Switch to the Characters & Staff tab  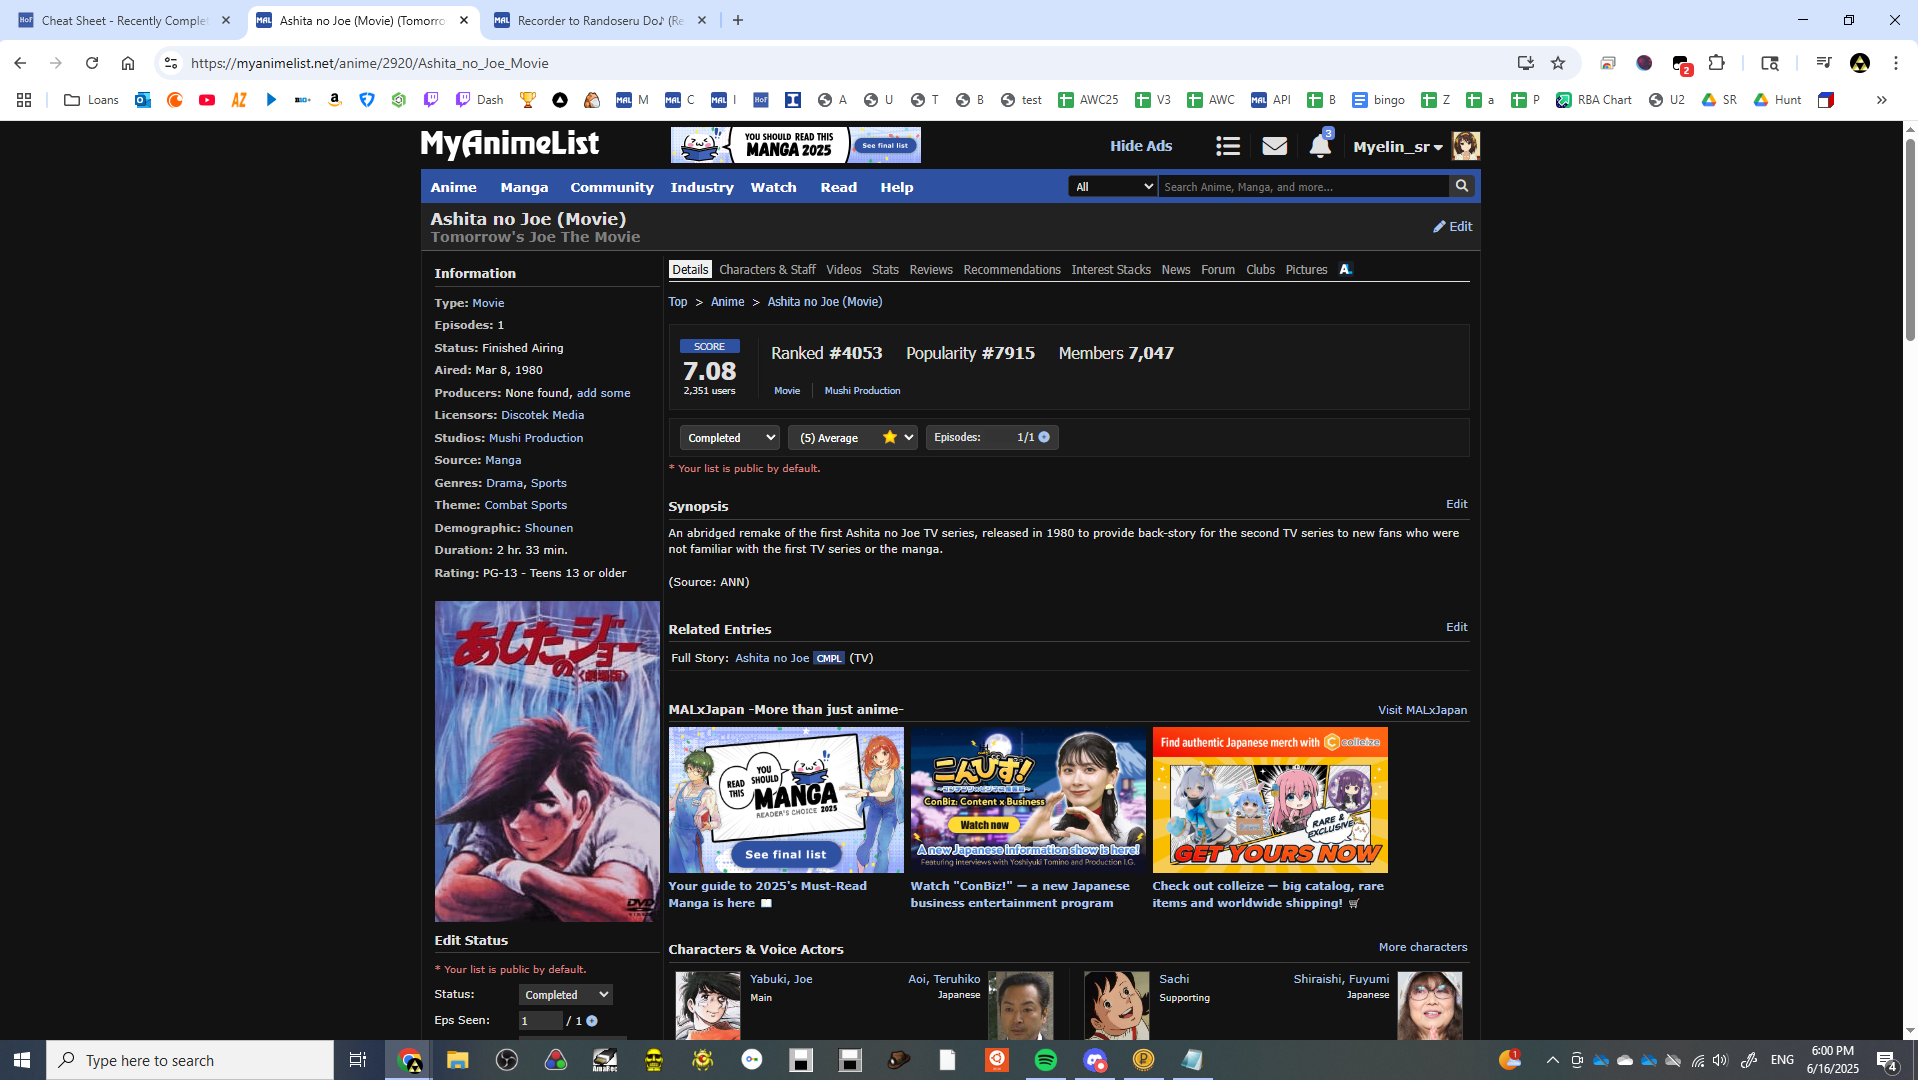[x=767, y=270]
